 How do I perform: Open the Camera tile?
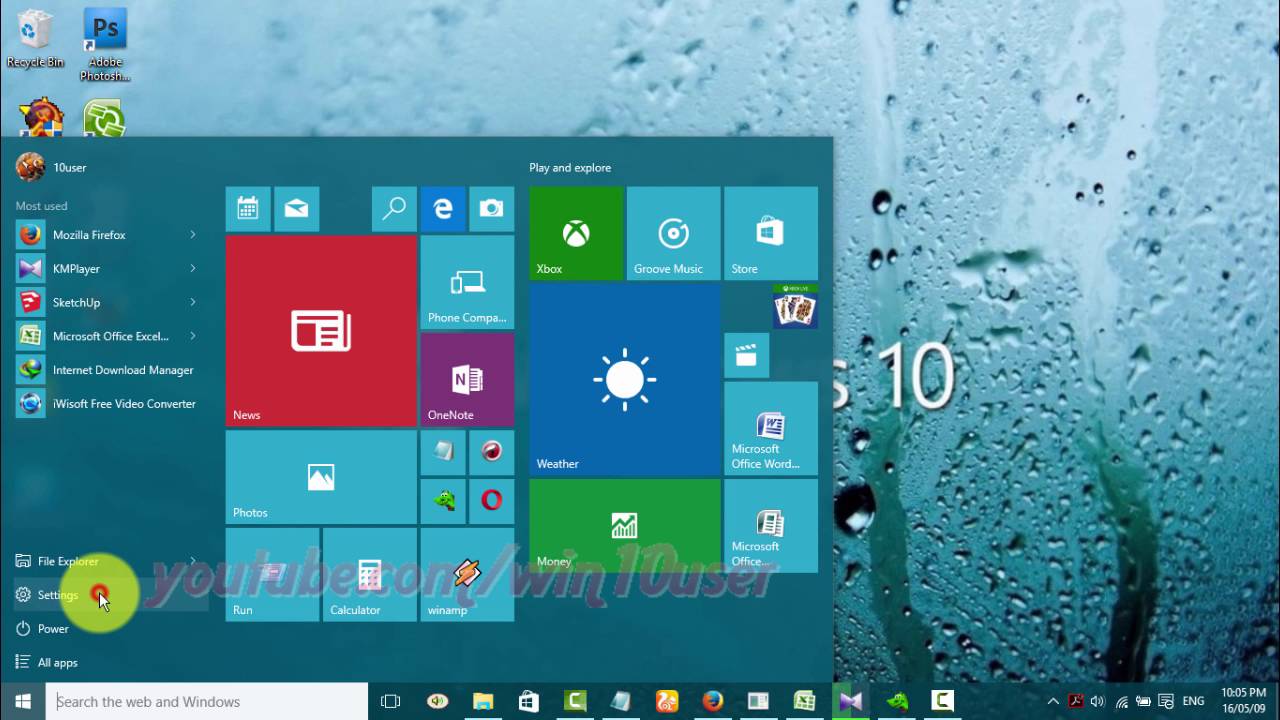[x=491, y=209]
